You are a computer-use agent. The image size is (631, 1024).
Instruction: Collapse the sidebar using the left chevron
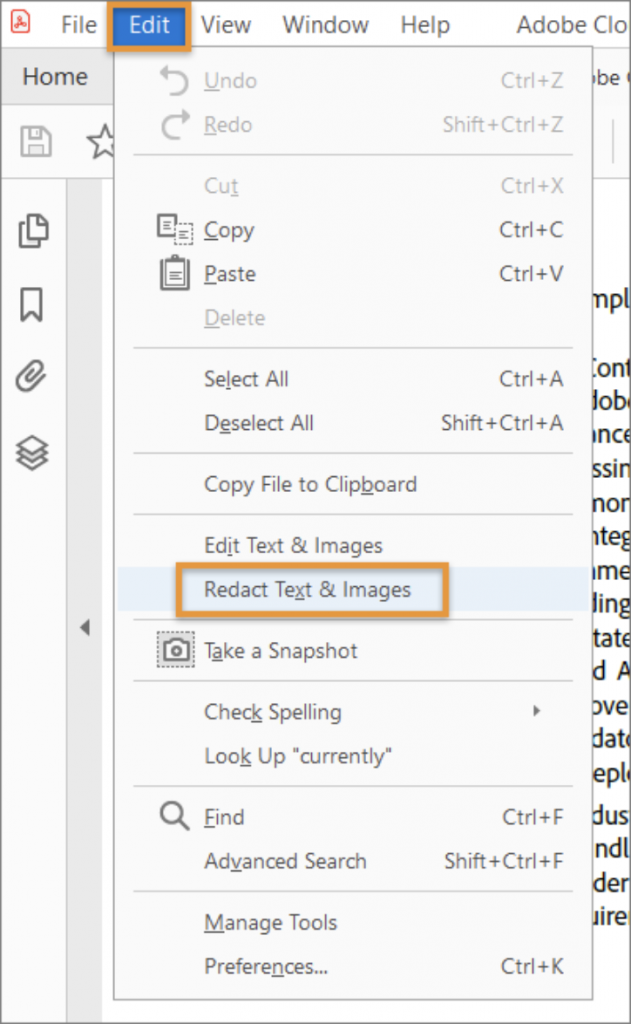86,628
